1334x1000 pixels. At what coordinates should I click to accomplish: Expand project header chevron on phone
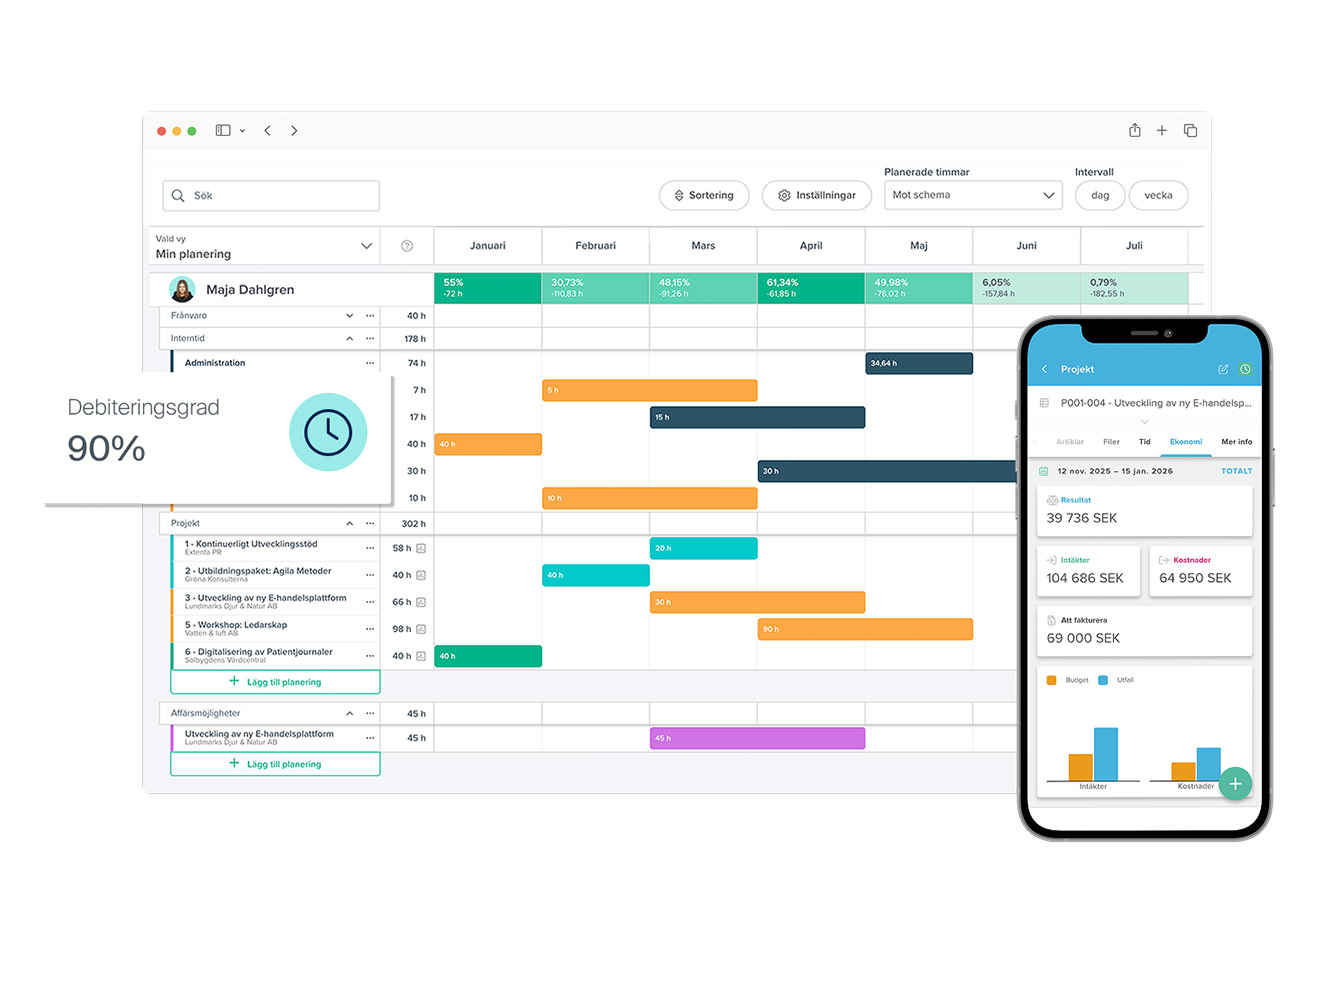[1145, 422]
